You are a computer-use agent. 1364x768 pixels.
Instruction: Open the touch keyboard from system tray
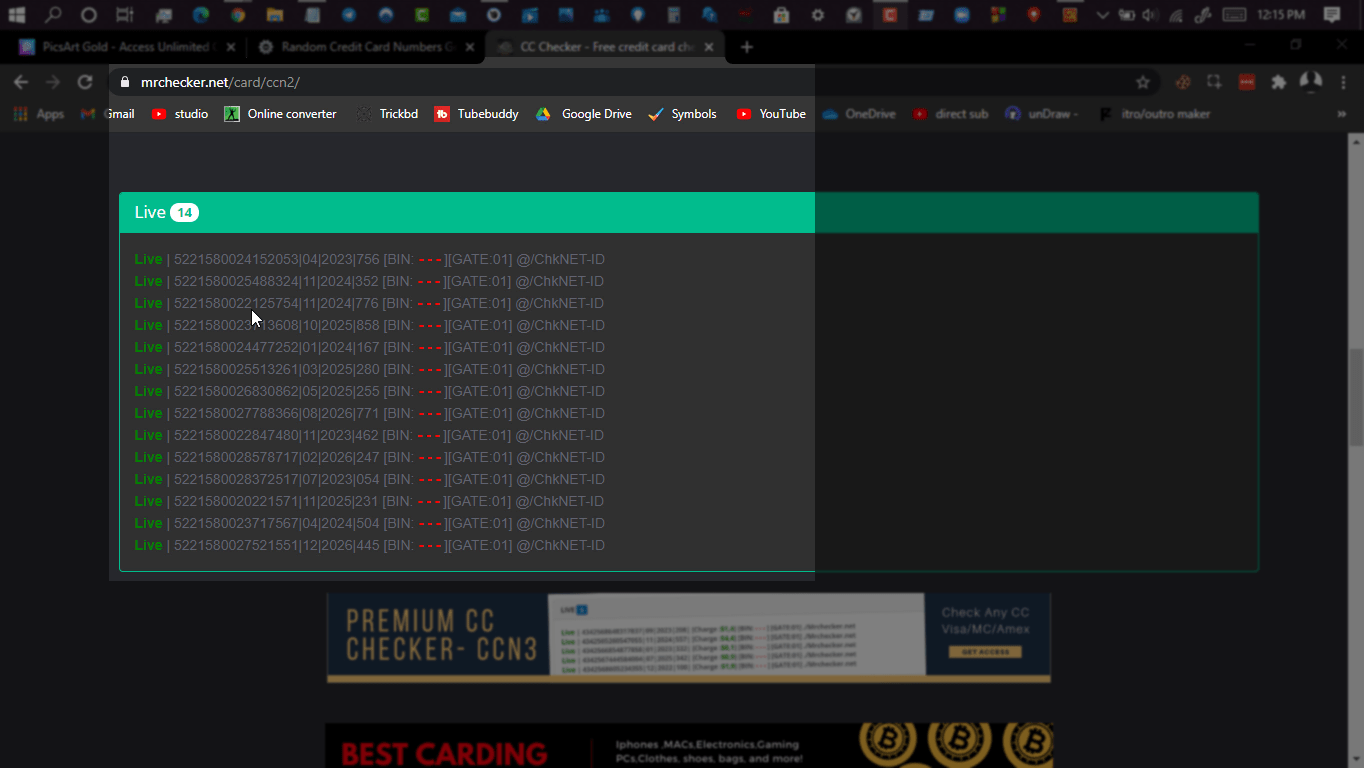click(1235, 15)
